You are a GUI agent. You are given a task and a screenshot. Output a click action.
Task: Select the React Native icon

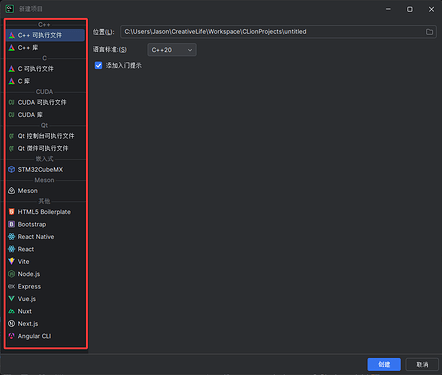tap(12, 237)
